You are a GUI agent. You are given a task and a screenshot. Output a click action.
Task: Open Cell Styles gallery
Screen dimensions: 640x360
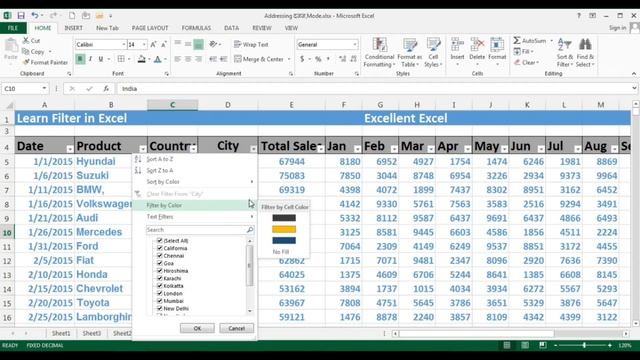coord(433,52)
